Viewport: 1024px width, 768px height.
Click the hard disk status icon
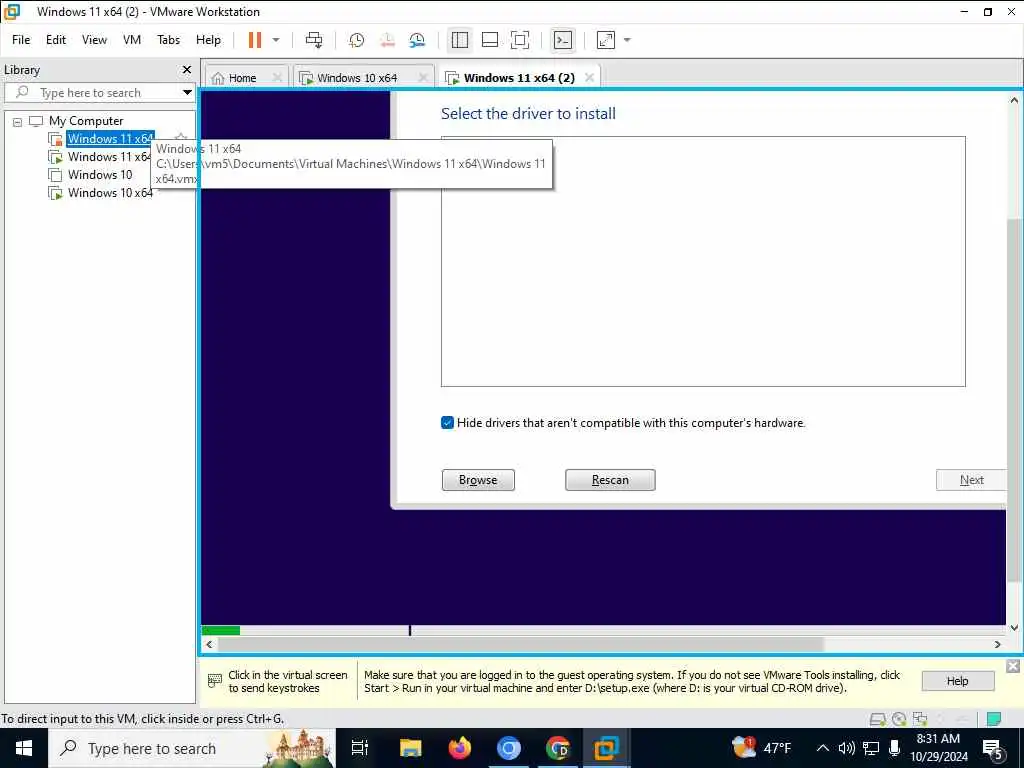point(877,719)
